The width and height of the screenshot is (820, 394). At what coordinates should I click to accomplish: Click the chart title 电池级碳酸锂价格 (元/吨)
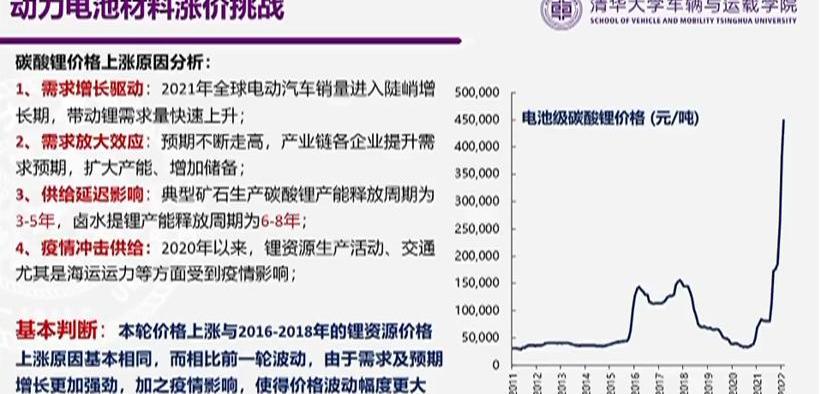610,118
